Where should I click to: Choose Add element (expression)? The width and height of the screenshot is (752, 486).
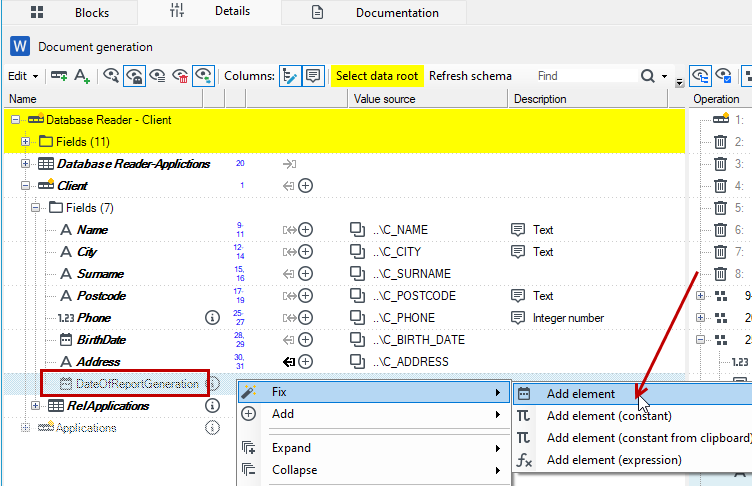click(x=633, y=460)
